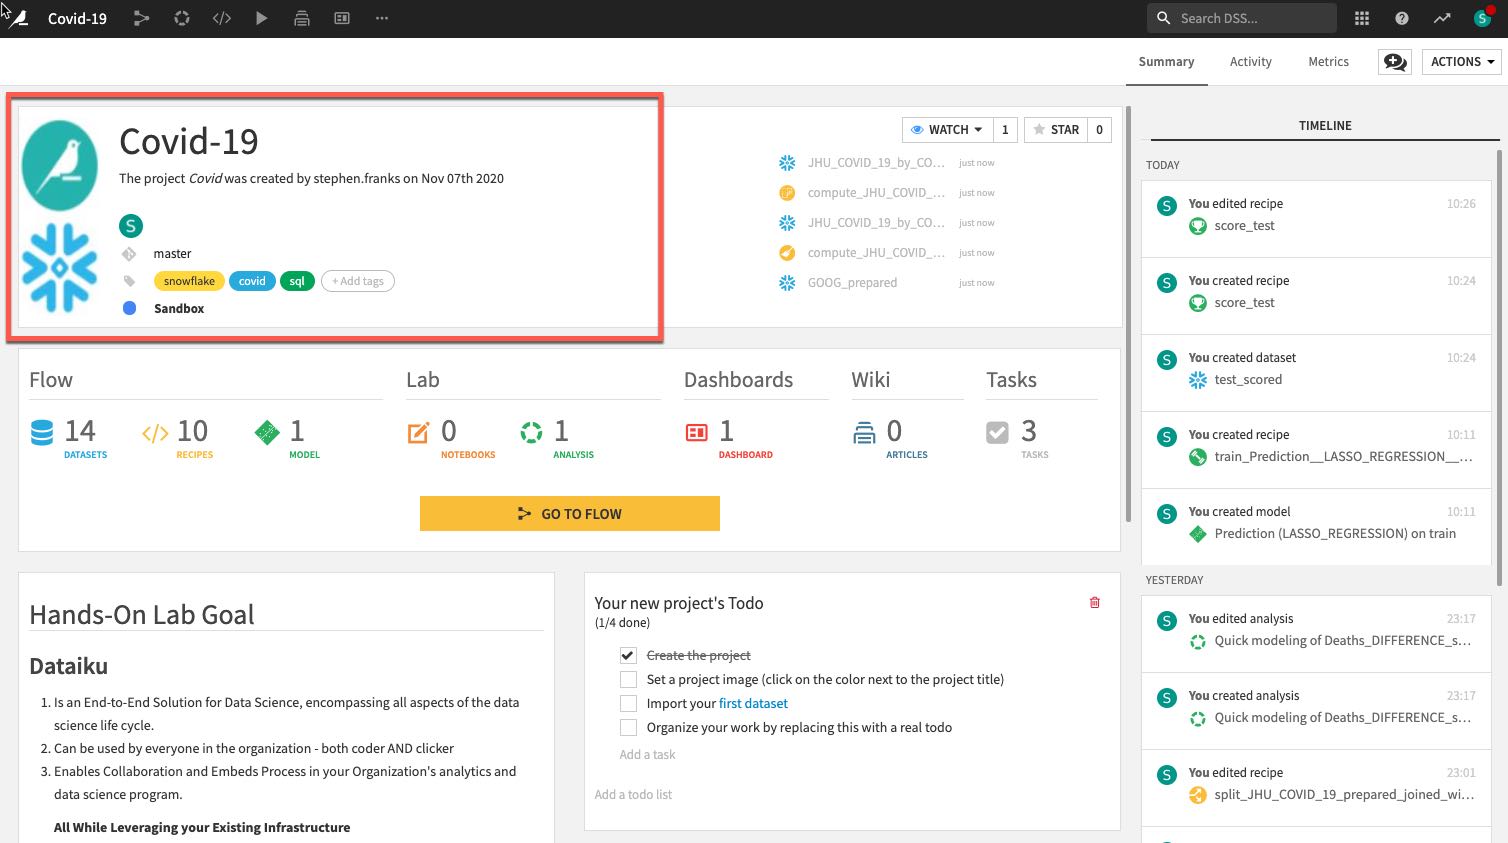Open the help question mark icon
The image size is (1508, 843).
click(x=1402, y=18)
